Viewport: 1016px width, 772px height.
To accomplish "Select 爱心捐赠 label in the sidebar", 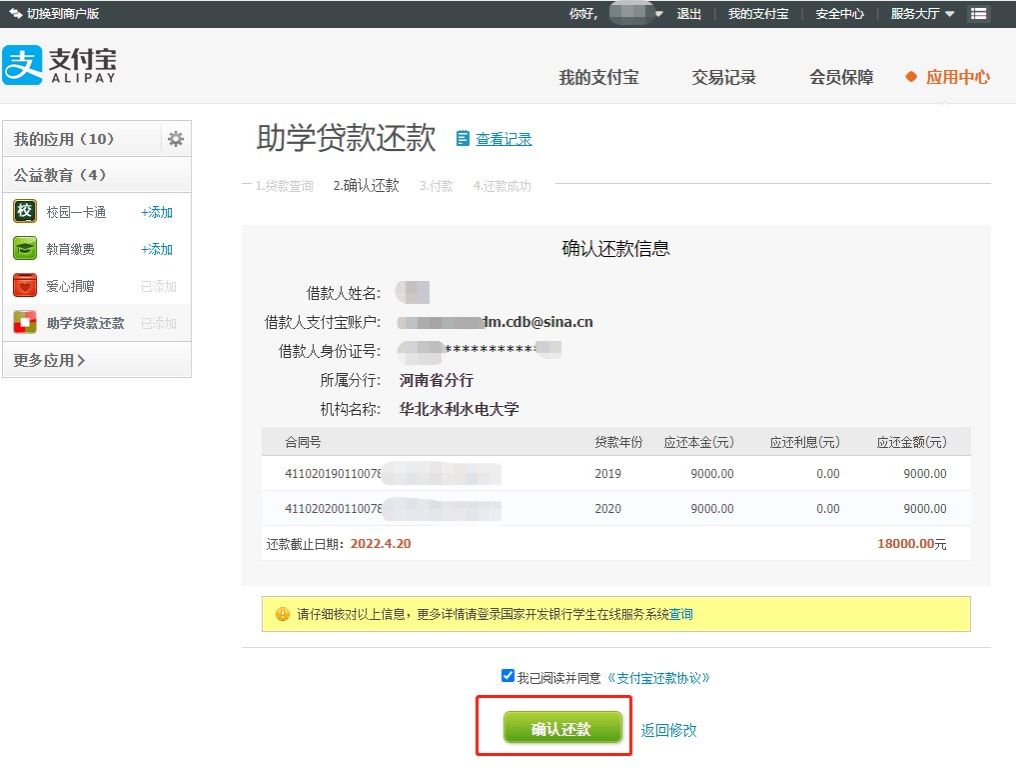I will click(x=70, y=286).
